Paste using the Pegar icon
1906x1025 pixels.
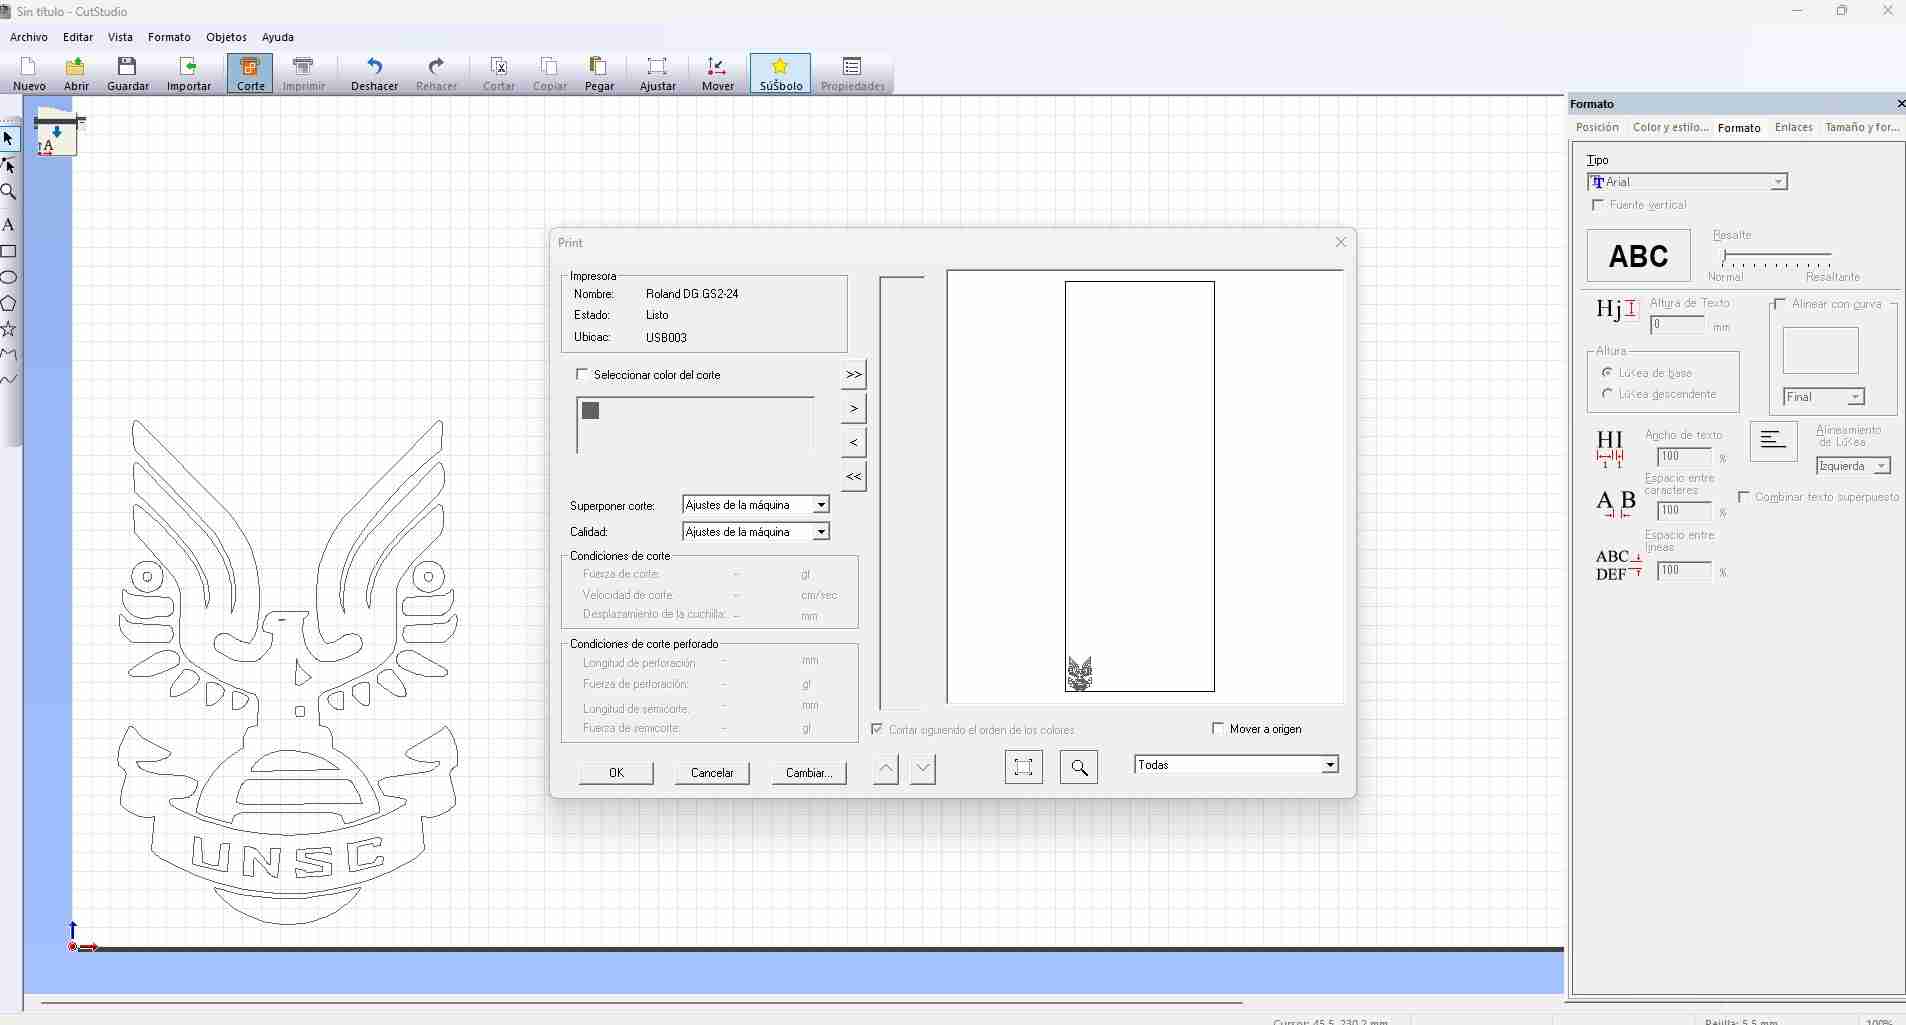coord(599,74)
